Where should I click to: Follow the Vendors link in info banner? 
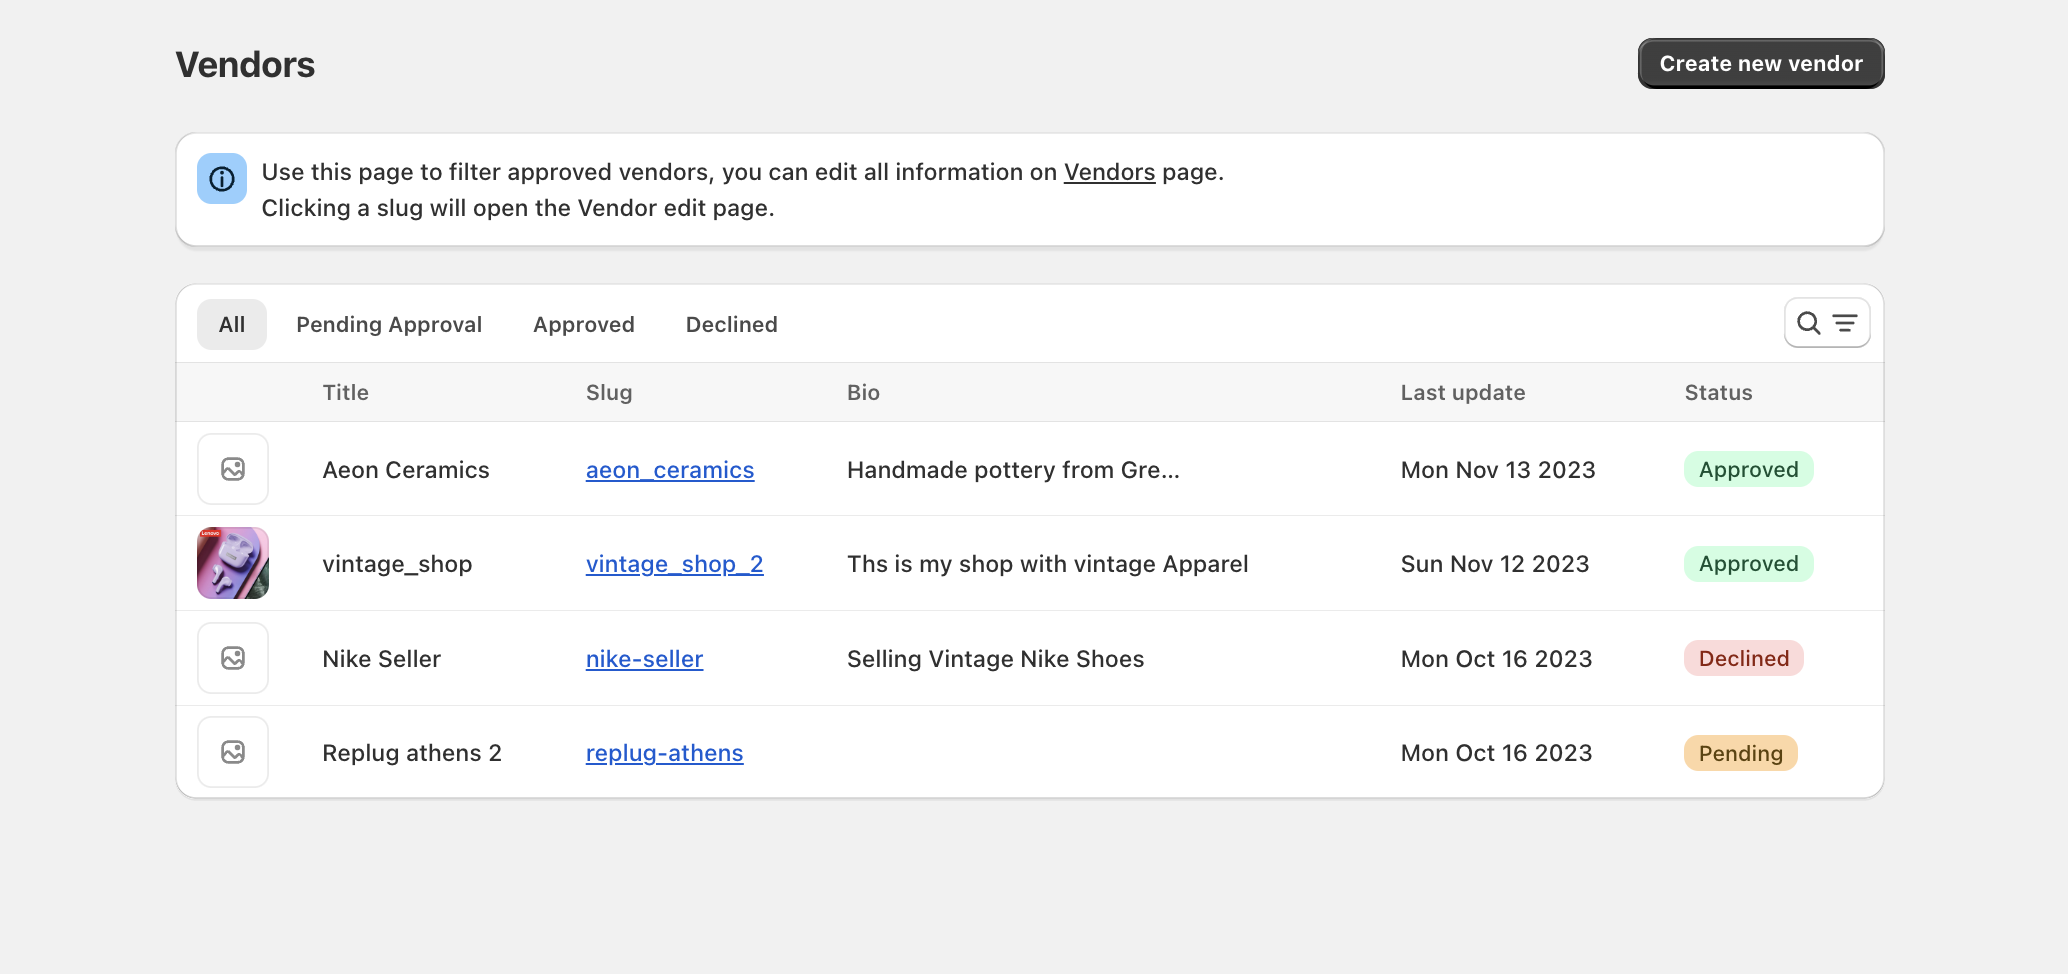(x=1109, y=172)
